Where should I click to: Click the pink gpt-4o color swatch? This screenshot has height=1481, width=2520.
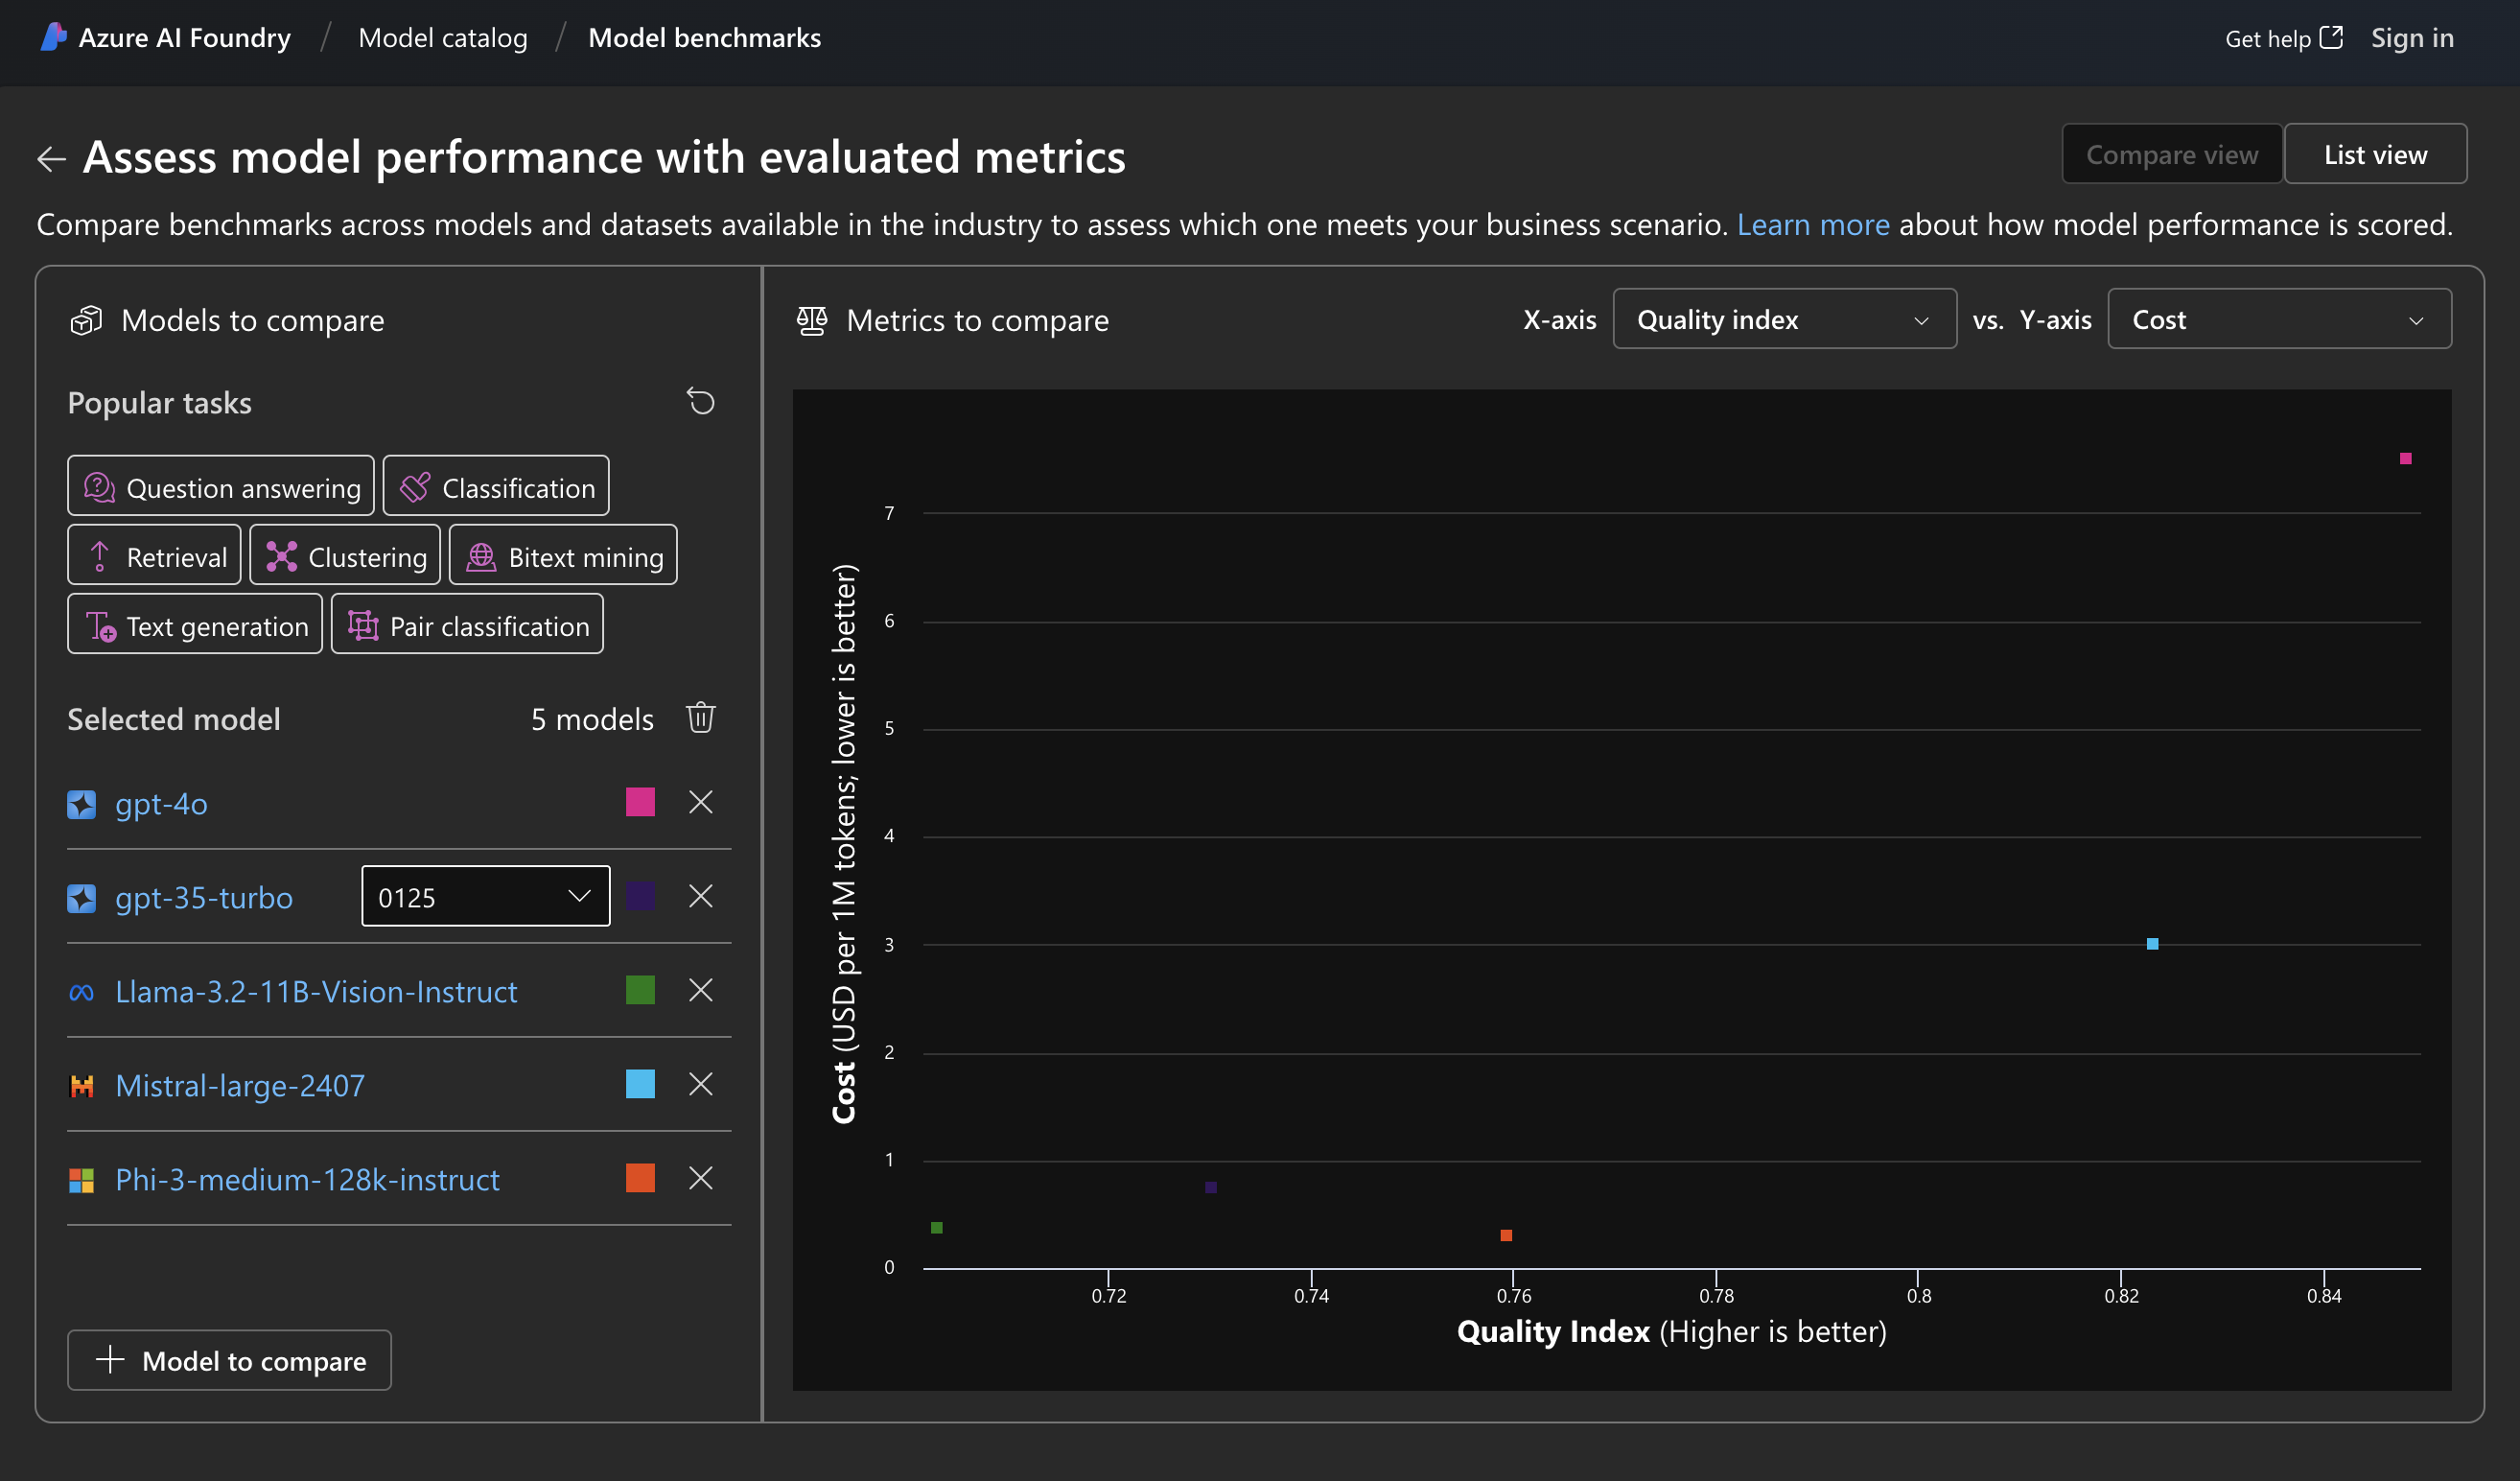pyautogui.click(x=640, y=802)
